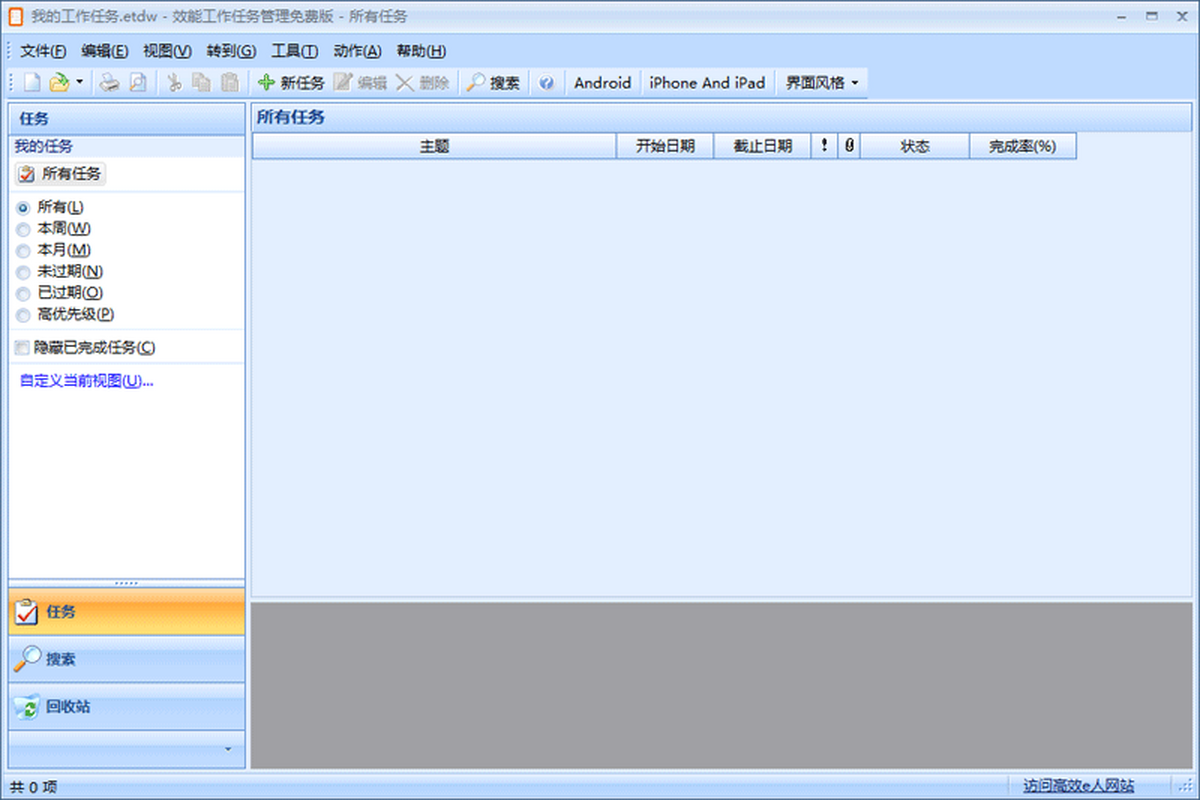Open the 工具(T) menu

[294, 51]
